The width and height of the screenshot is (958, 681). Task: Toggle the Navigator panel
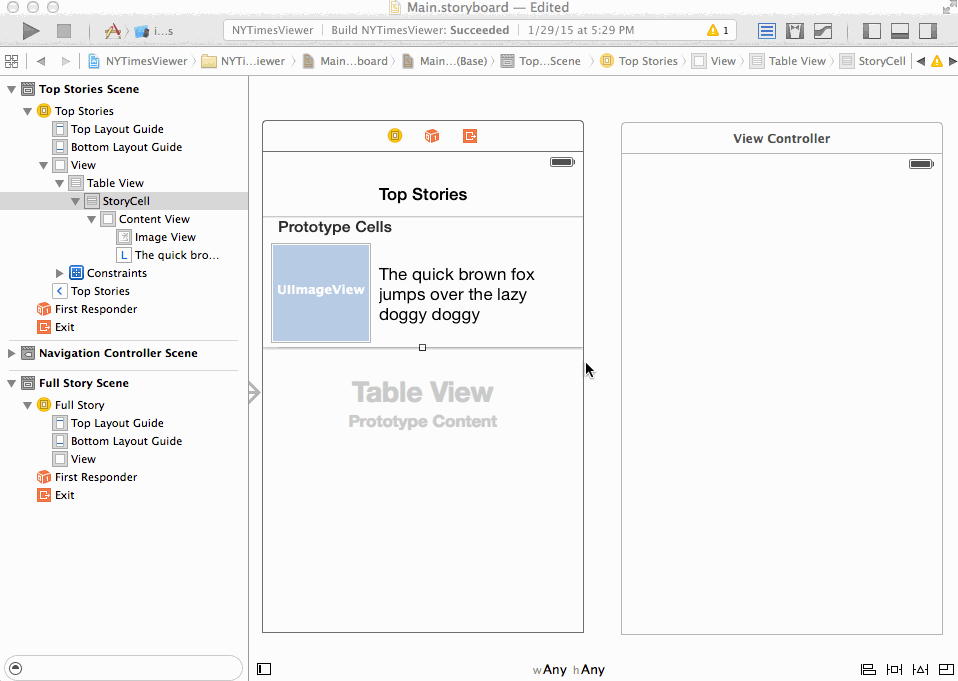coord(872,31)
